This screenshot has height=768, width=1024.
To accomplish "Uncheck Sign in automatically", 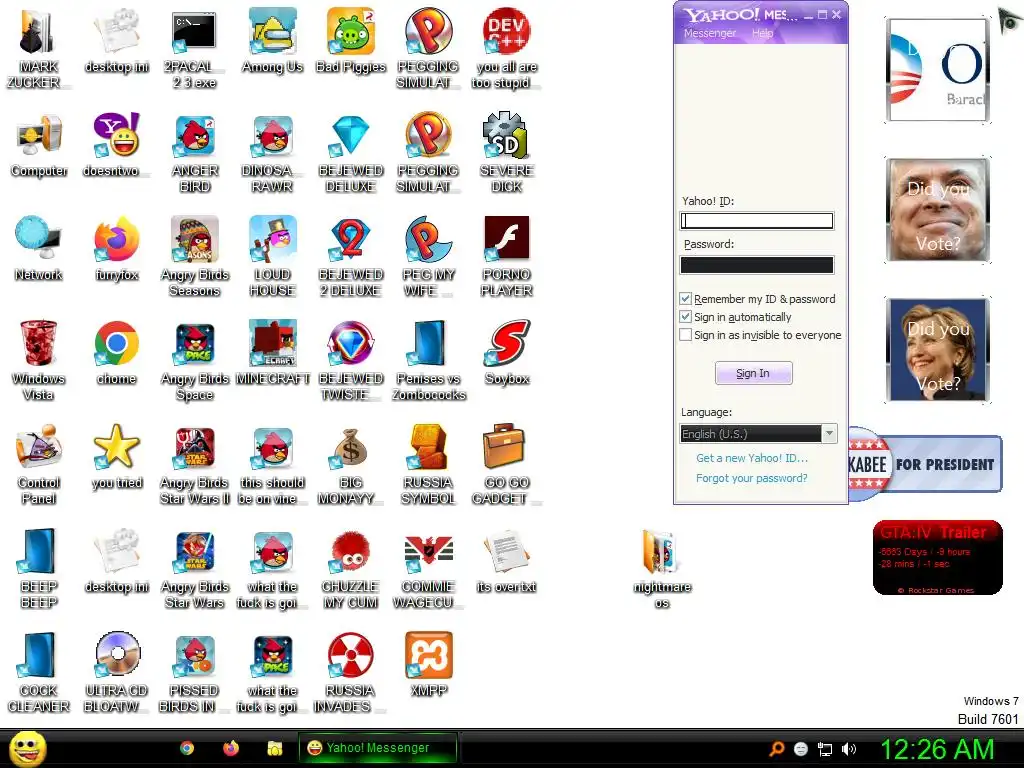I will 685,317.
